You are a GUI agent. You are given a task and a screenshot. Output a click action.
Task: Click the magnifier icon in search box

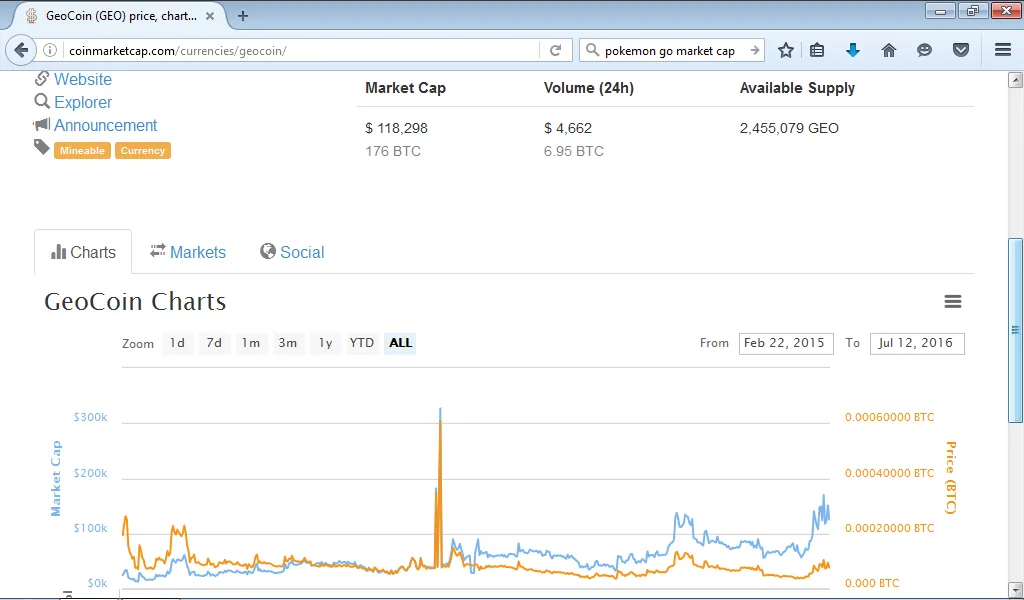(592, 50)
